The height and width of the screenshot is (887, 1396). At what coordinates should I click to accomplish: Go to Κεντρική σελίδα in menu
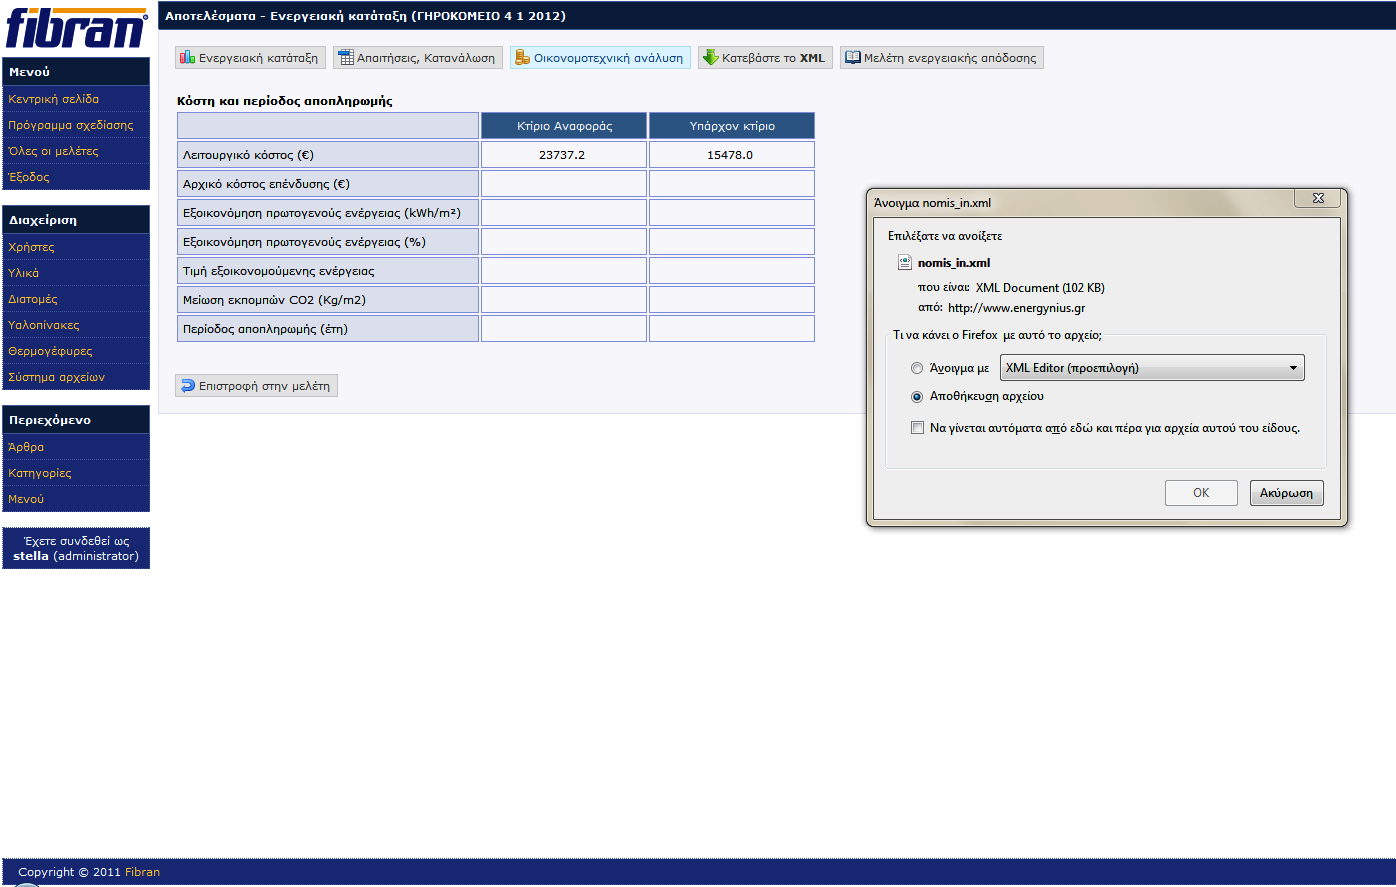[x=54, y=99]
